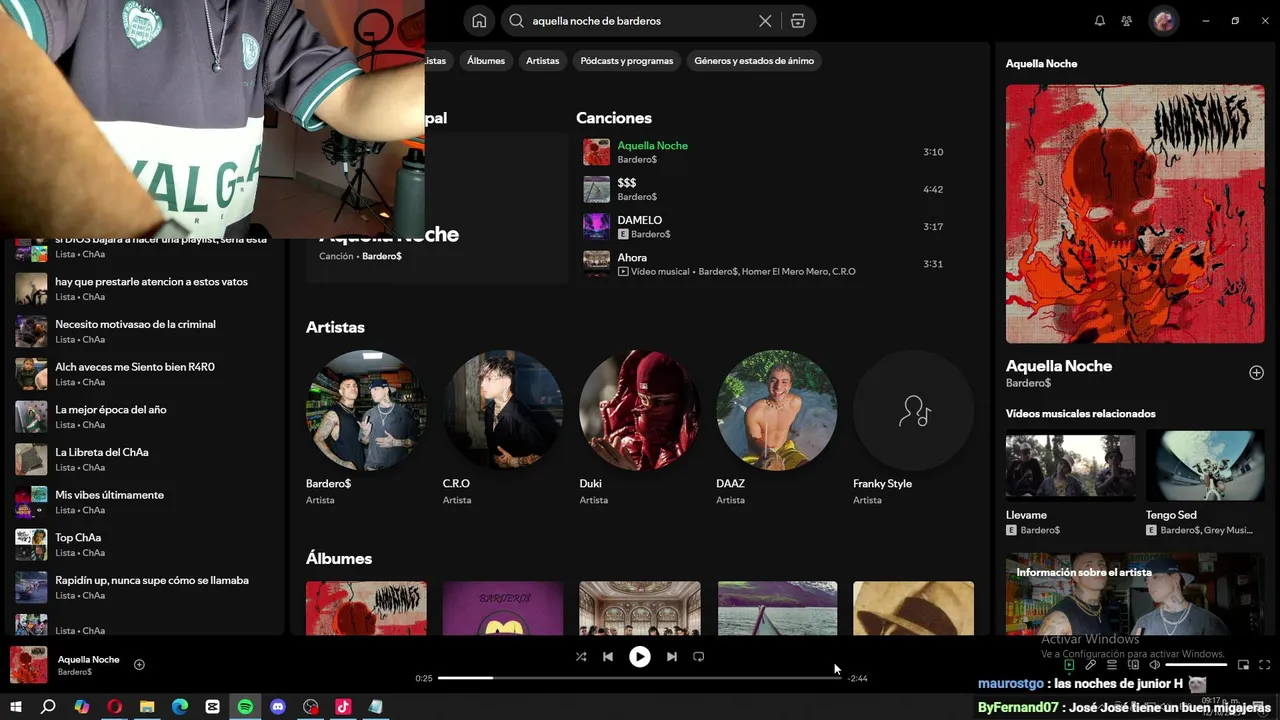This screenshot has width=1280, height=720.
Task: Select the Géneros y estados de ánimo chip
Action: tap(754, 61)
